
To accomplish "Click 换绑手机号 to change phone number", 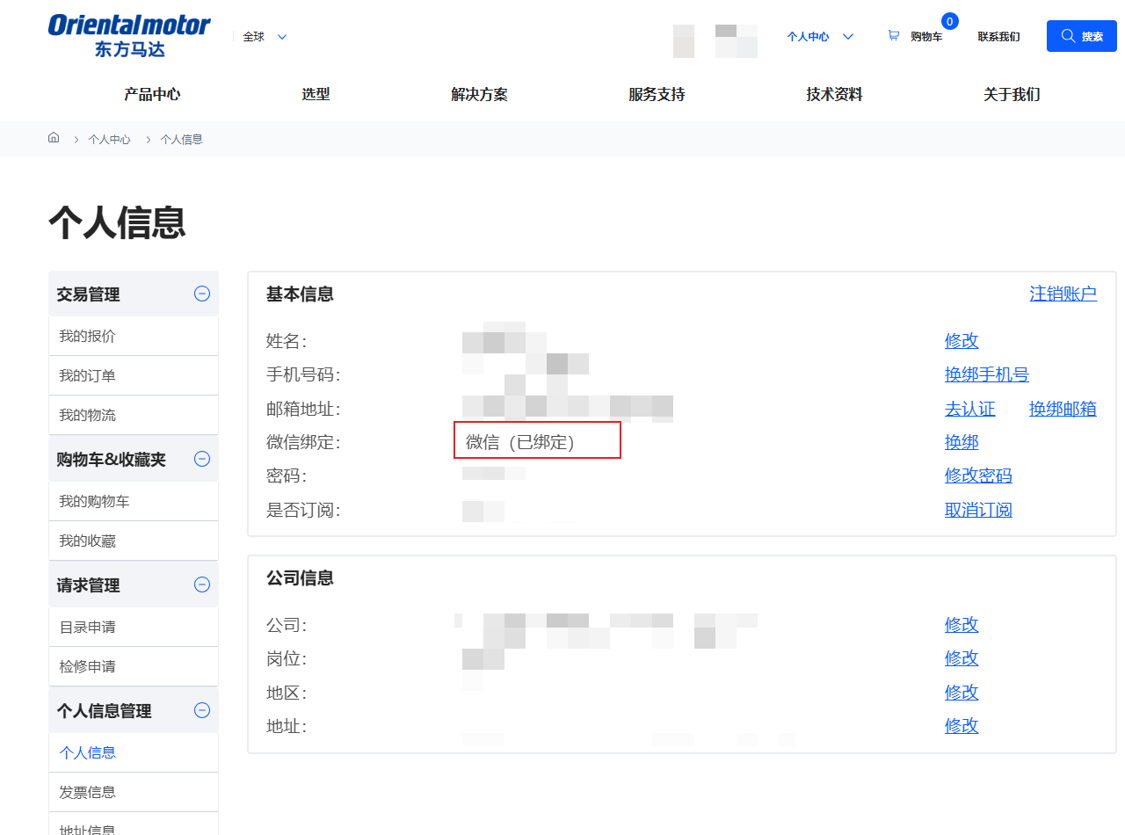I will click(986, 374).
